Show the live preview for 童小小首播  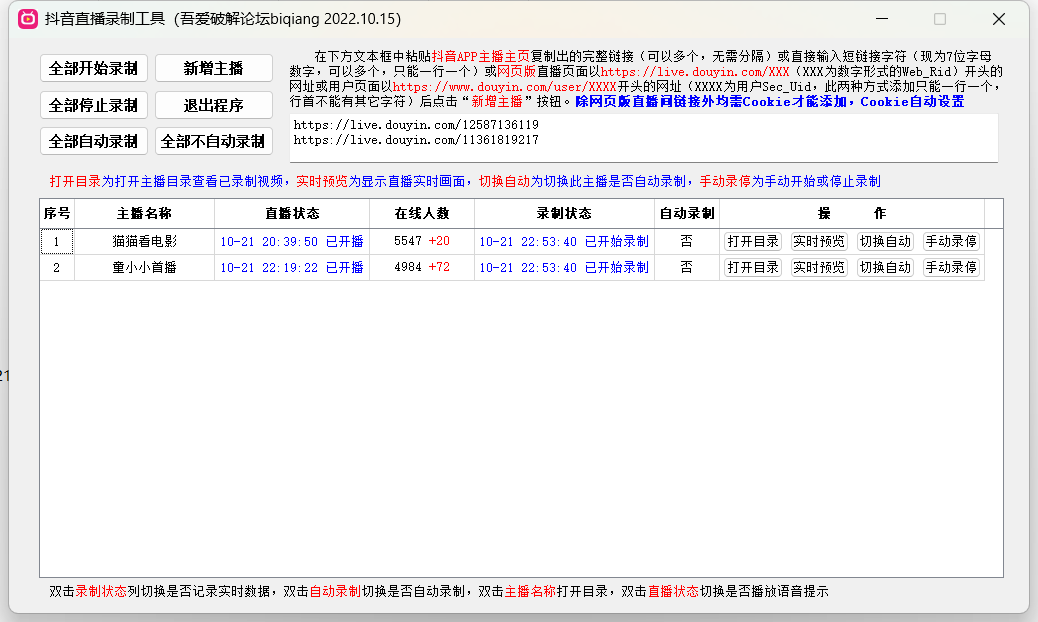pos(819,267)
